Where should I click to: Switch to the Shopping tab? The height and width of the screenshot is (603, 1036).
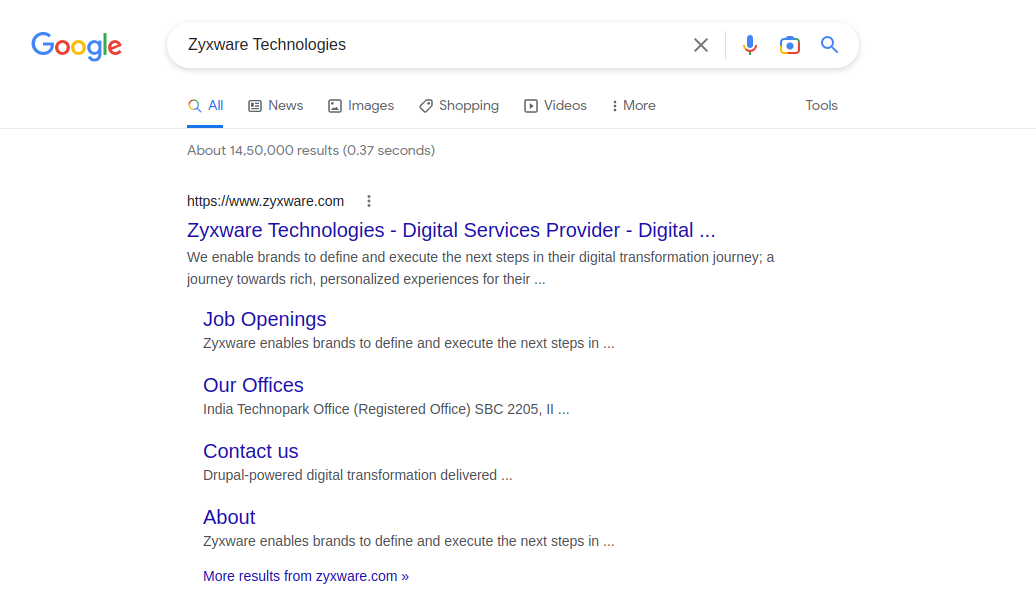tap(459, 105)
